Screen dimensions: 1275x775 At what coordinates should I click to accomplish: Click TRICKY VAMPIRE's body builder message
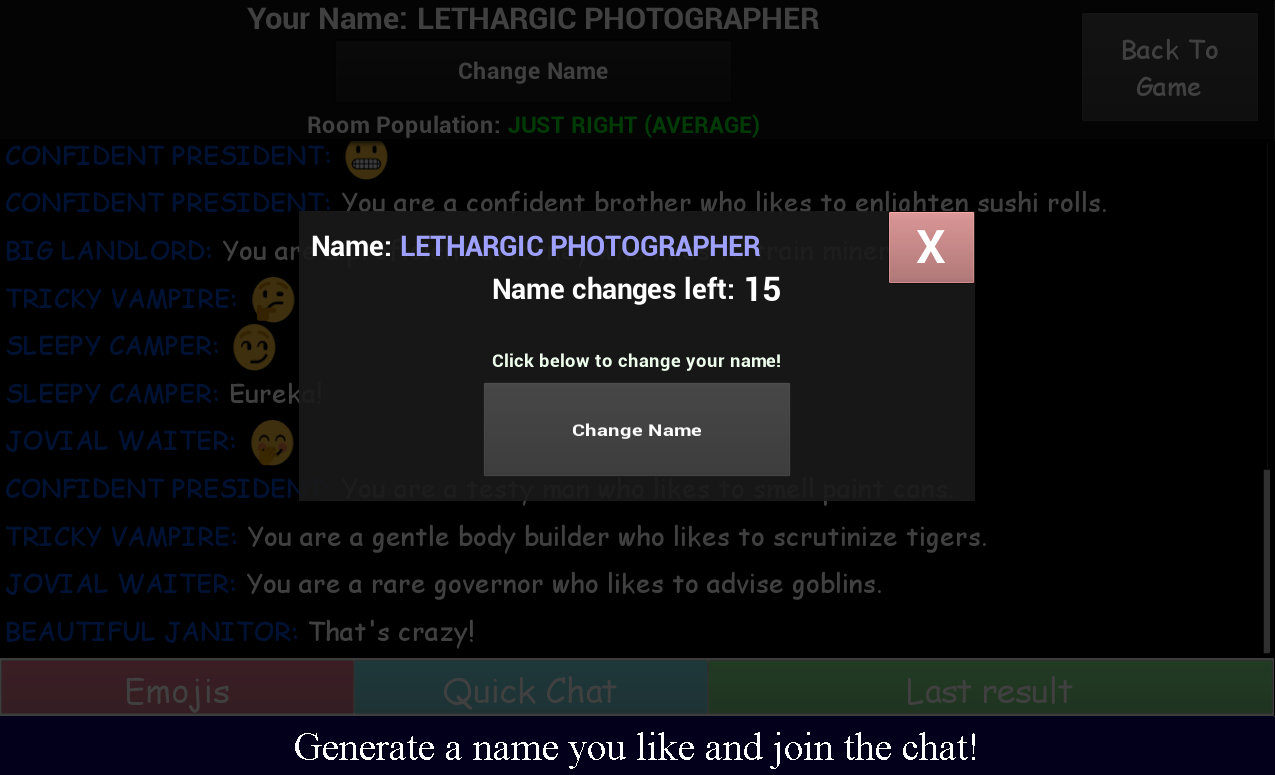[617, 537]
